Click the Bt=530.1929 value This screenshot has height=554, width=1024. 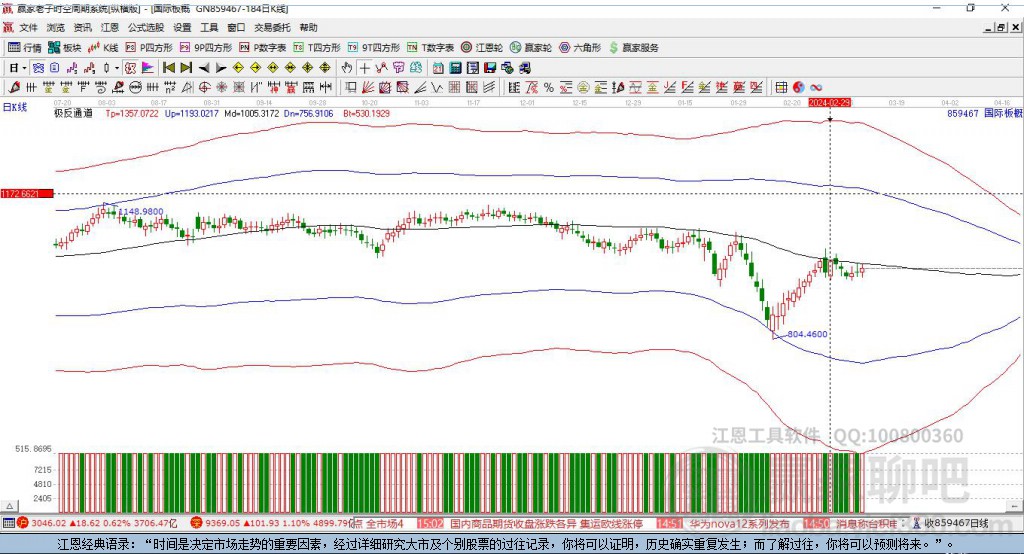click(366, 113)
